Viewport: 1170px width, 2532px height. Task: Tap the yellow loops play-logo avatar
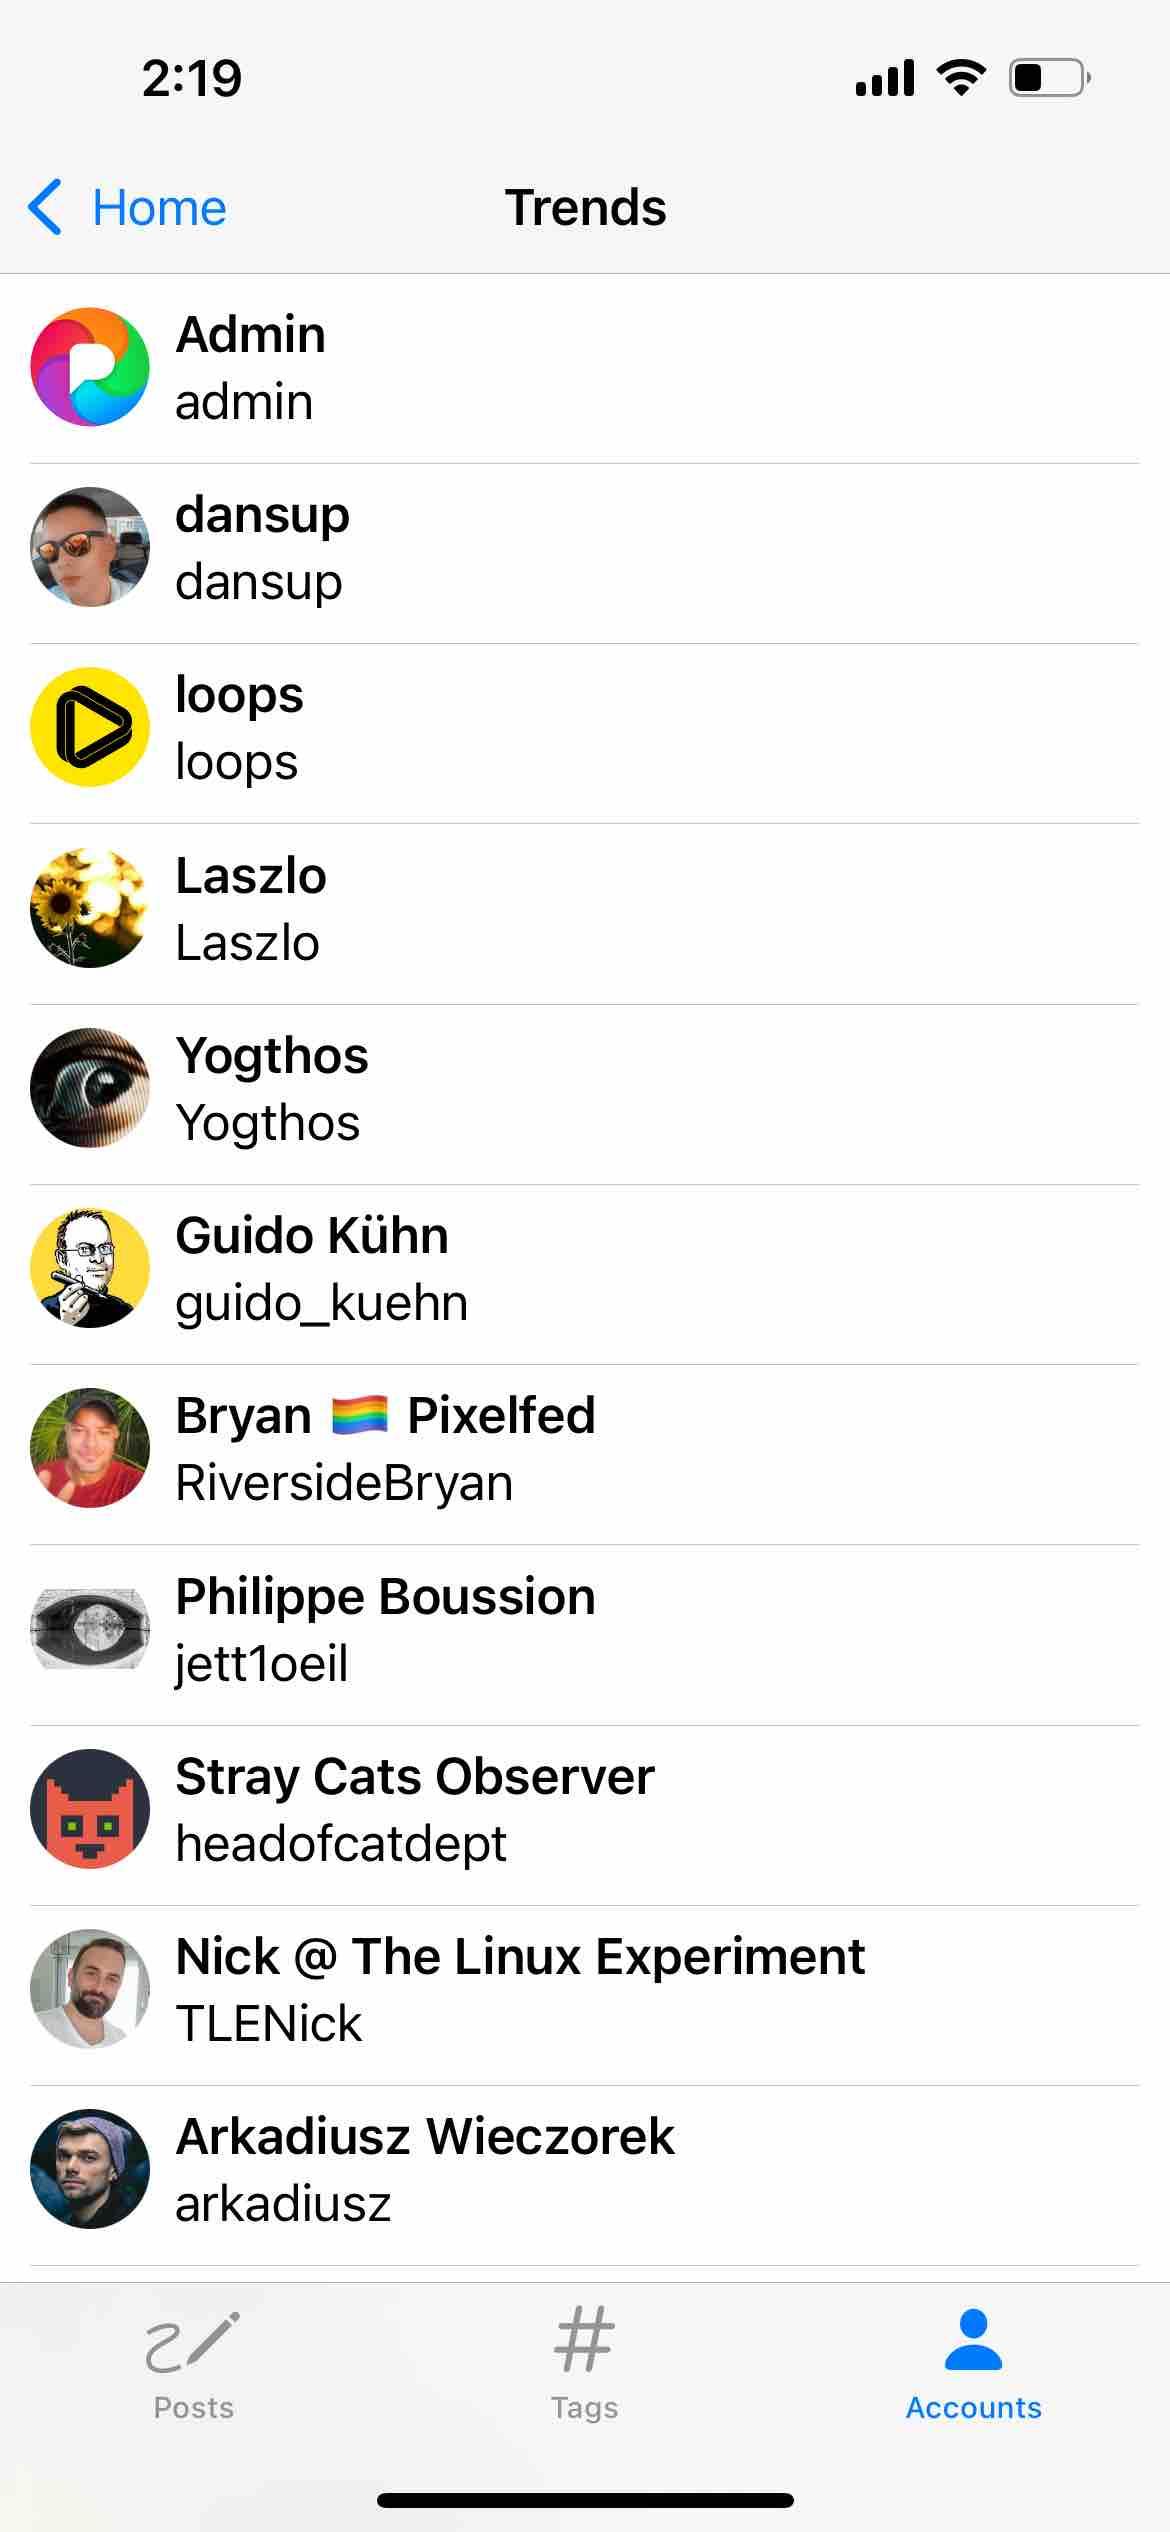(x=90, y=727)
